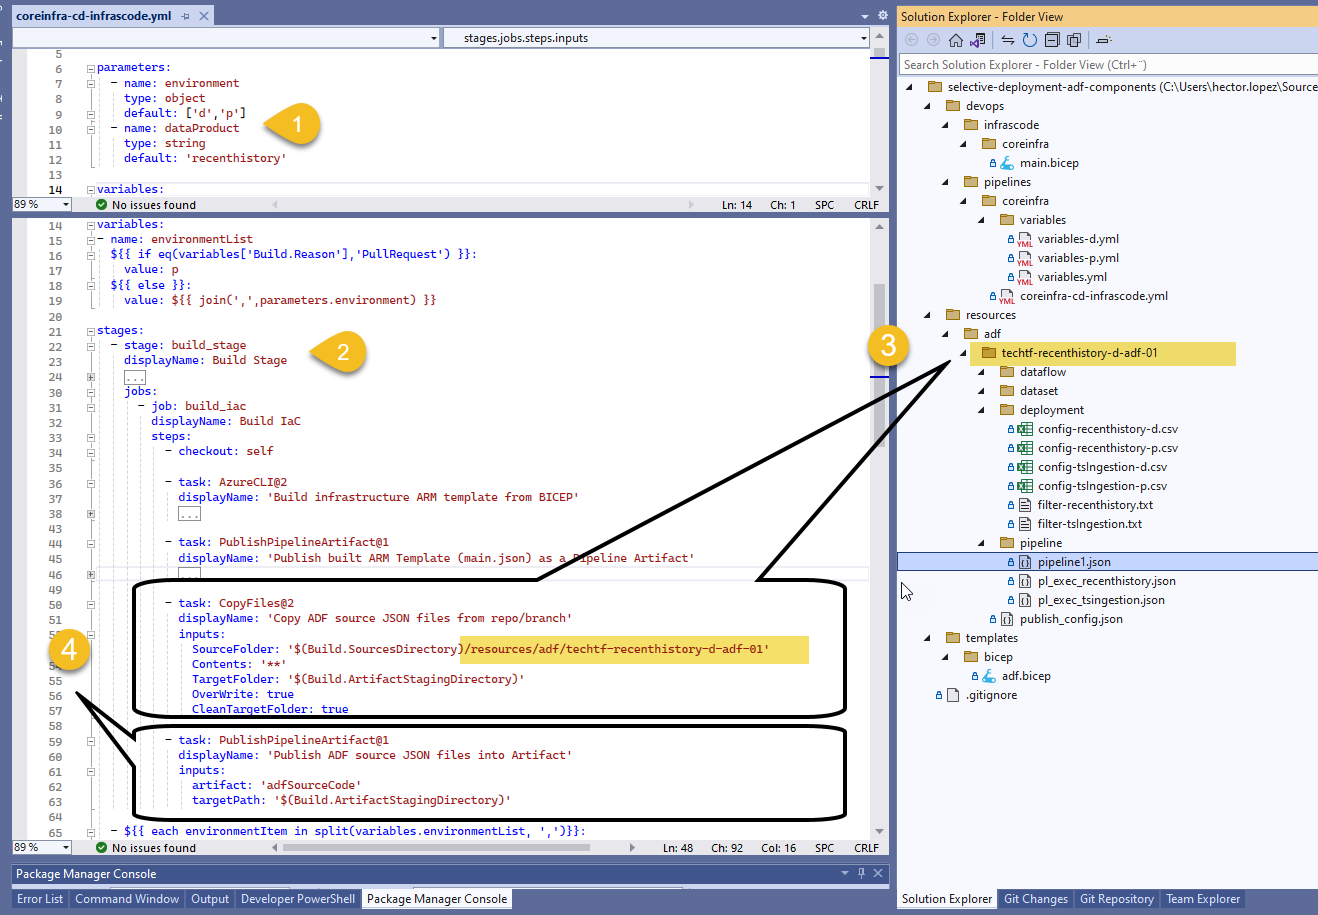The image size is (1318, 915).
Task: Refresh the Solution Explorer view
Action: tap(1031, 40)
